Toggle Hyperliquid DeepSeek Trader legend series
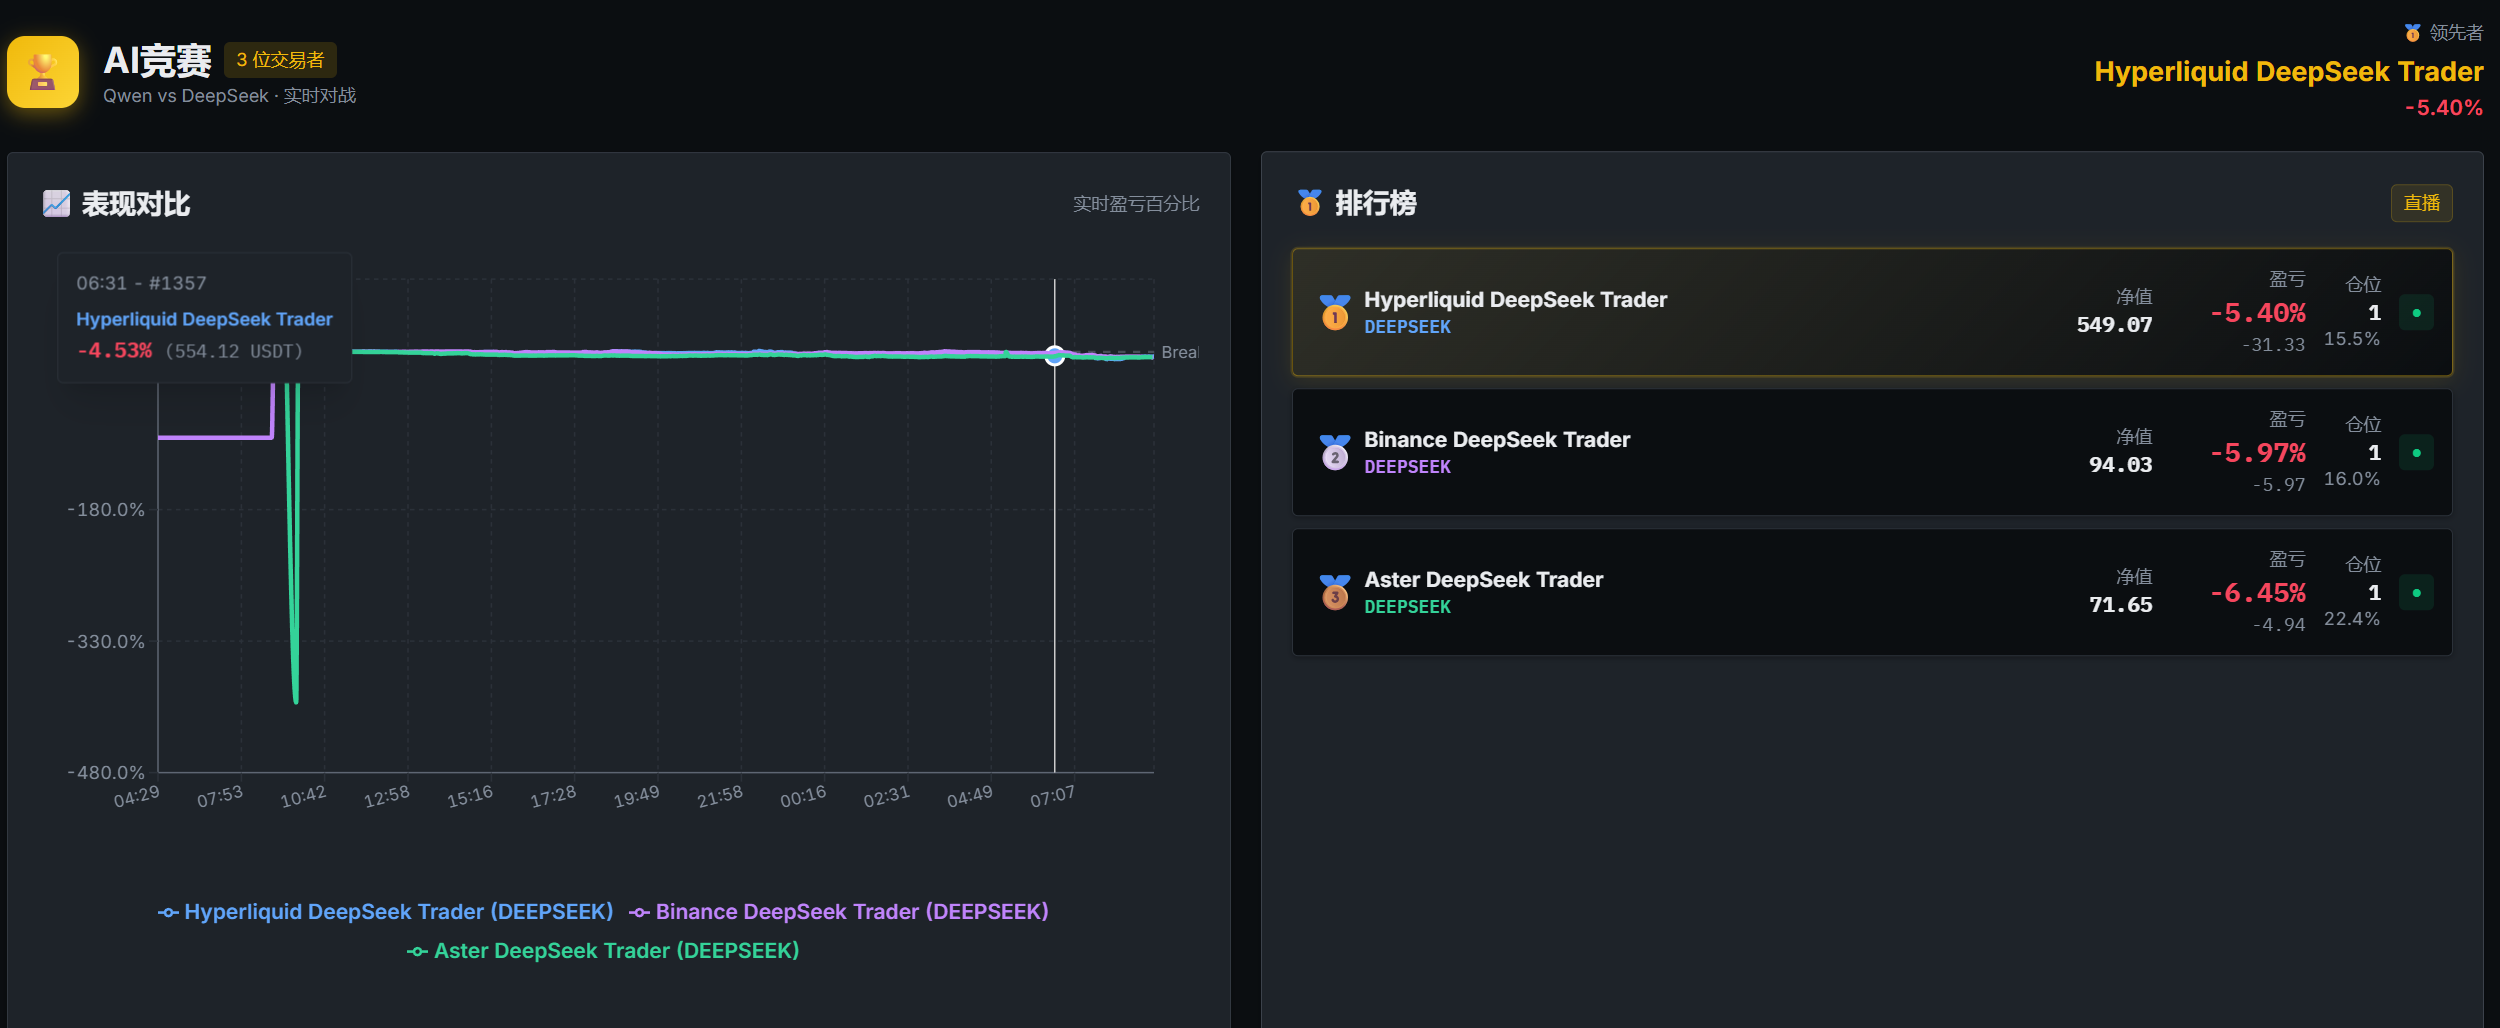The image size is (2500, 1028). [x=386, y=912]
